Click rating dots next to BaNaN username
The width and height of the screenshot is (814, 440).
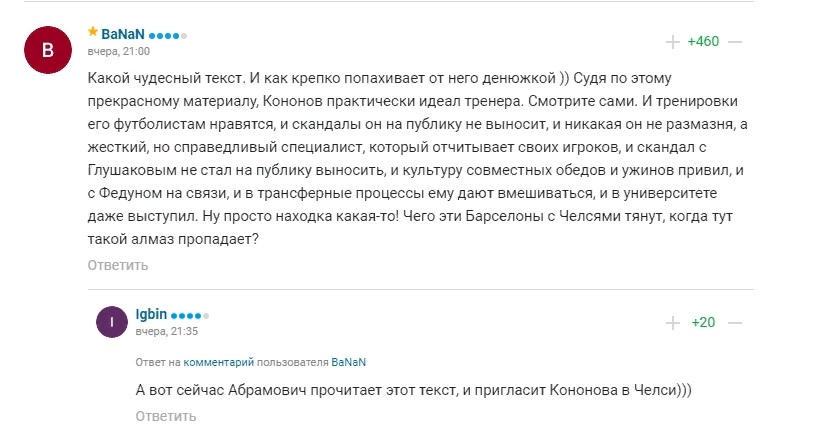168,36
